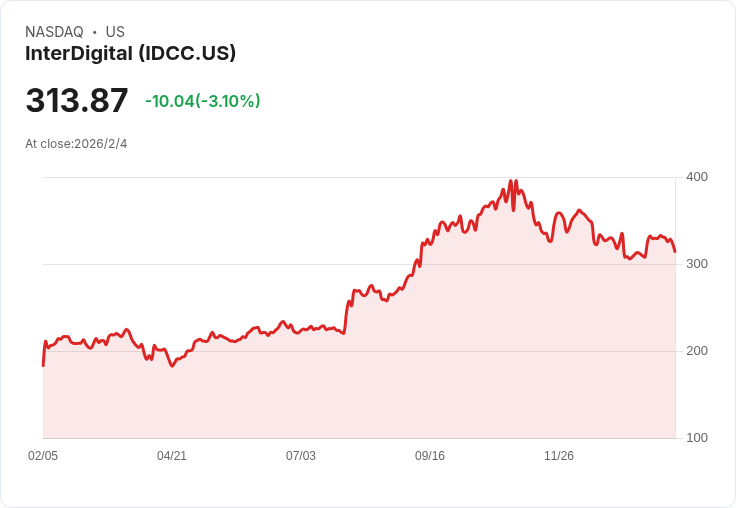The width and height of the screenshot is (736, 508).
Task: Select the 313.87 current price
Action: click(x=77, y=100)
